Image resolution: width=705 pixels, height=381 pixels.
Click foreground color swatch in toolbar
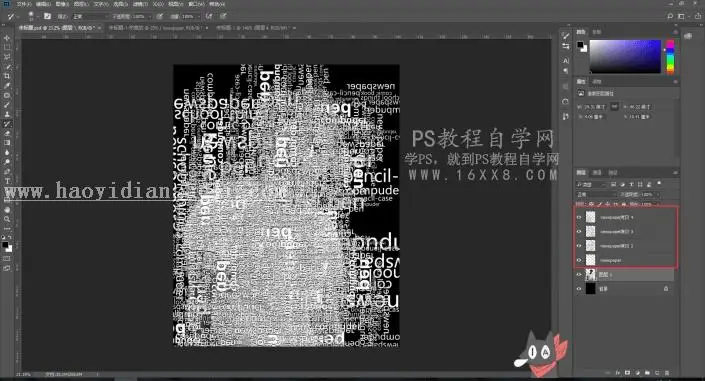click(x=5, y=245)
